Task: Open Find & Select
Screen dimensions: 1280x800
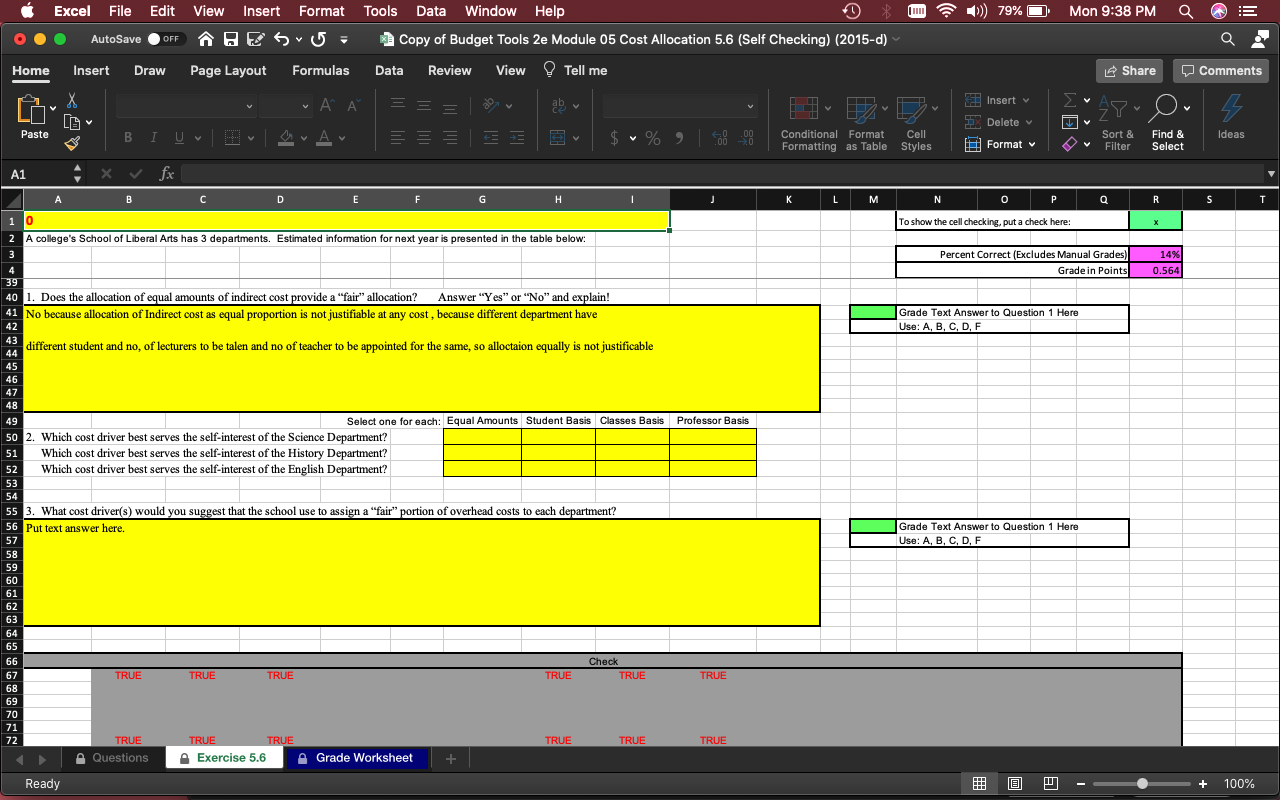Action: click(1167, 123)
